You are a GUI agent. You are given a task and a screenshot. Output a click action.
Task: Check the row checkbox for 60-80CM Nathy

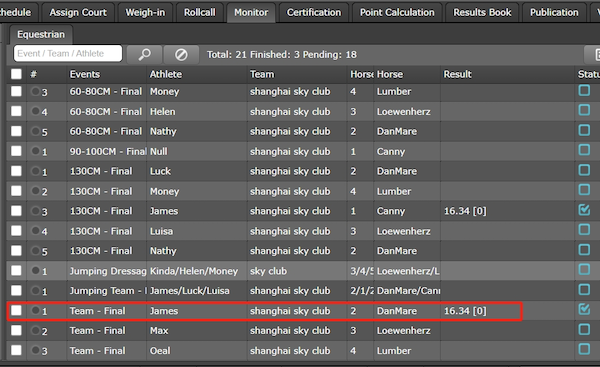(x=16, y=131)
